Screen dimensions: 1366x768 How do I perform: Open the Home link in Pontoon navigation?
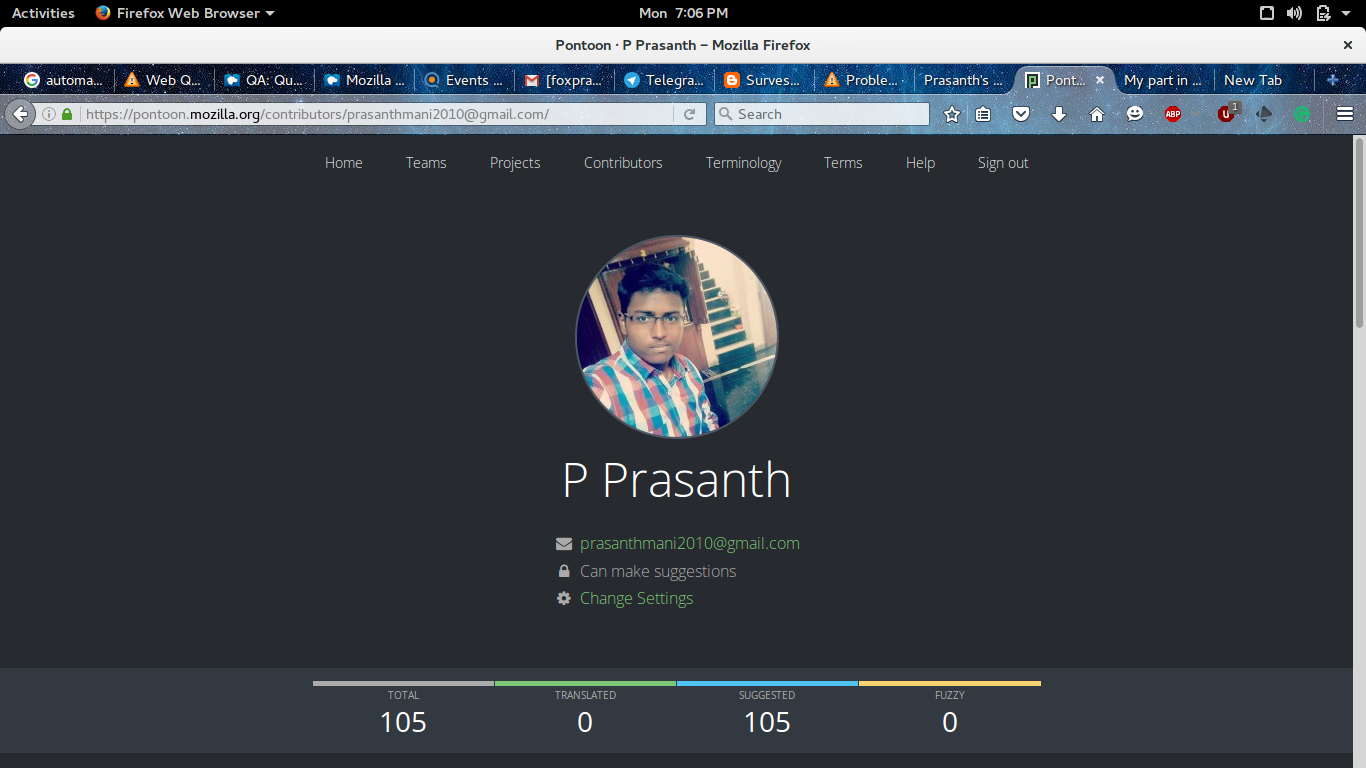(x=343, y=163)
